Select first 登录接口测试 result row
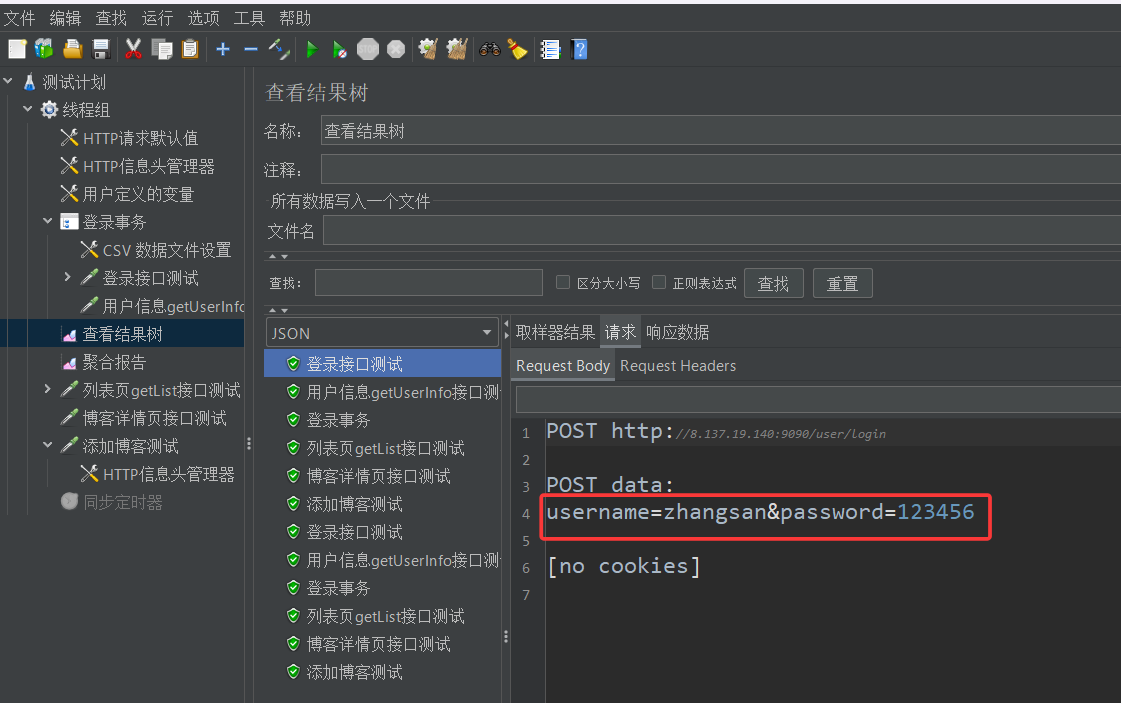Image resolution: width=1121 pixels, height=703 pixels. (x=382, y=363)
